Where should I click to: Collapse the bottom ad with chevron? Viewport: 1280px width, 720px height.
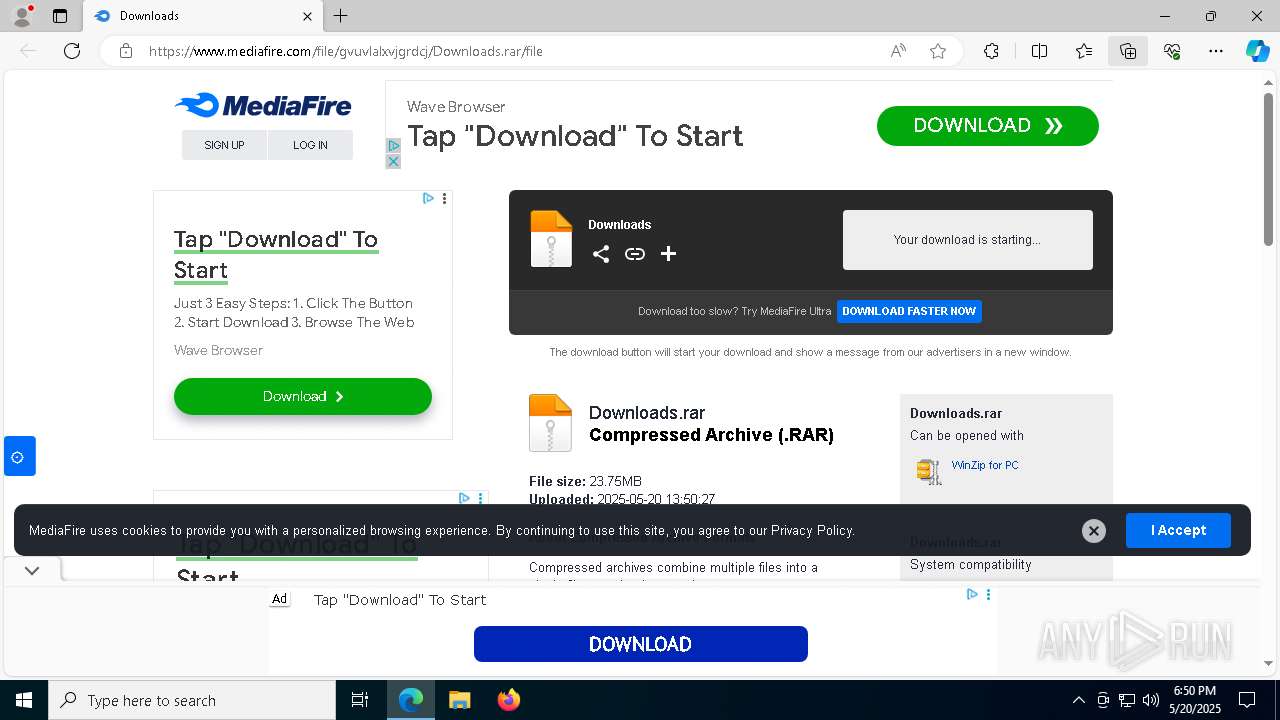(32, 571)
